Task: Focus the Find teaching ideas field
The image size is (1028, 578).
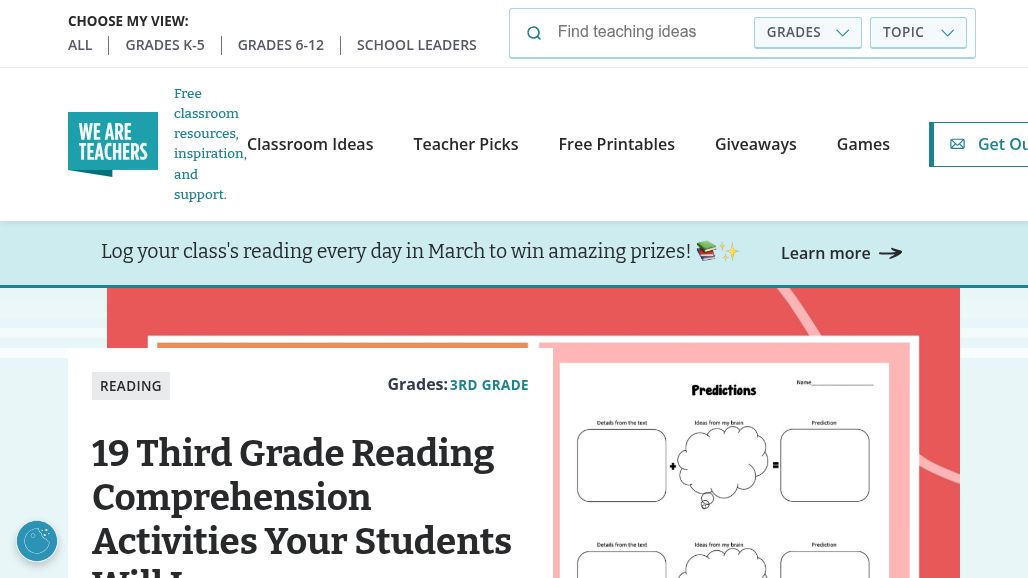Action: (x=650, y=32)
